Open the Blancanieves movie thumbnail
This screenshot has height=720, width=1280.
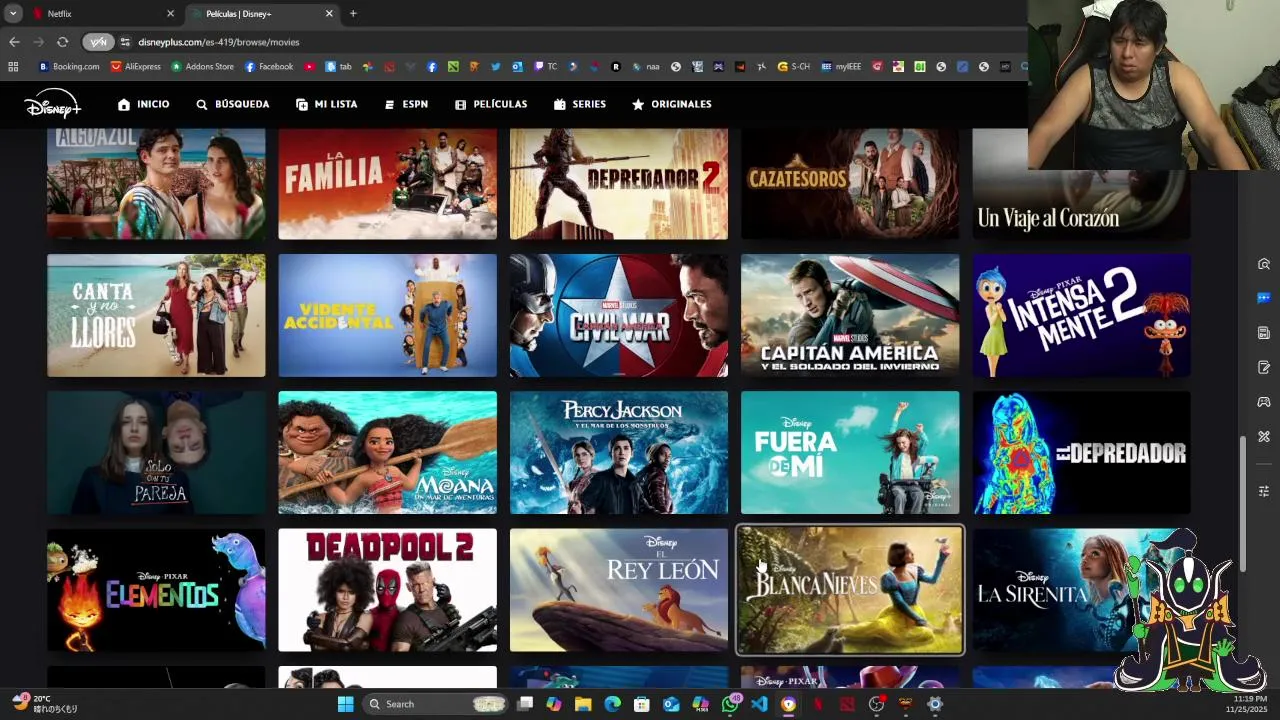point(850,590)
